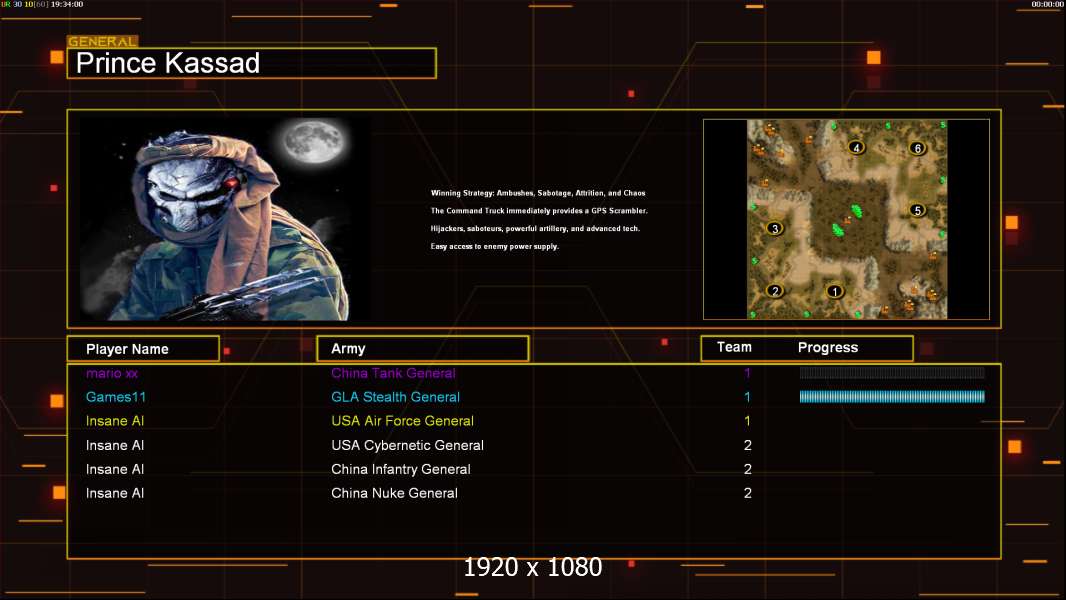This screenshot has height=600, width=1066.
Task: Click start position marker 5 on map
Action: click(918, 210)
